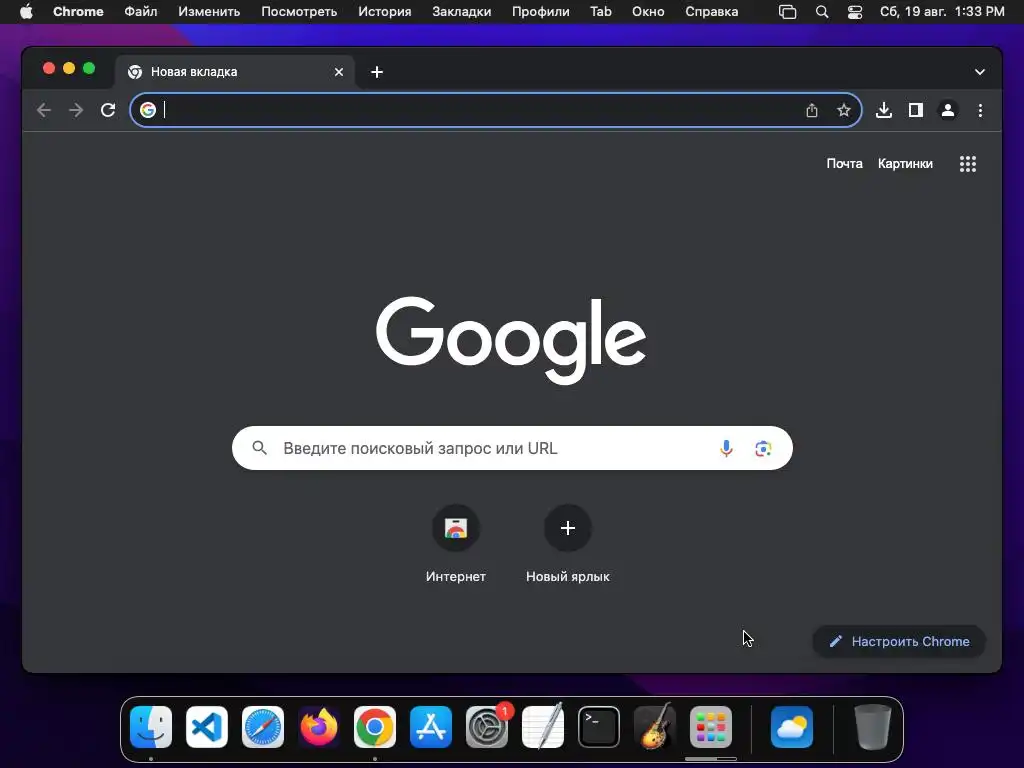Launch Visual Studio Code from Dock

pos(207,727)
